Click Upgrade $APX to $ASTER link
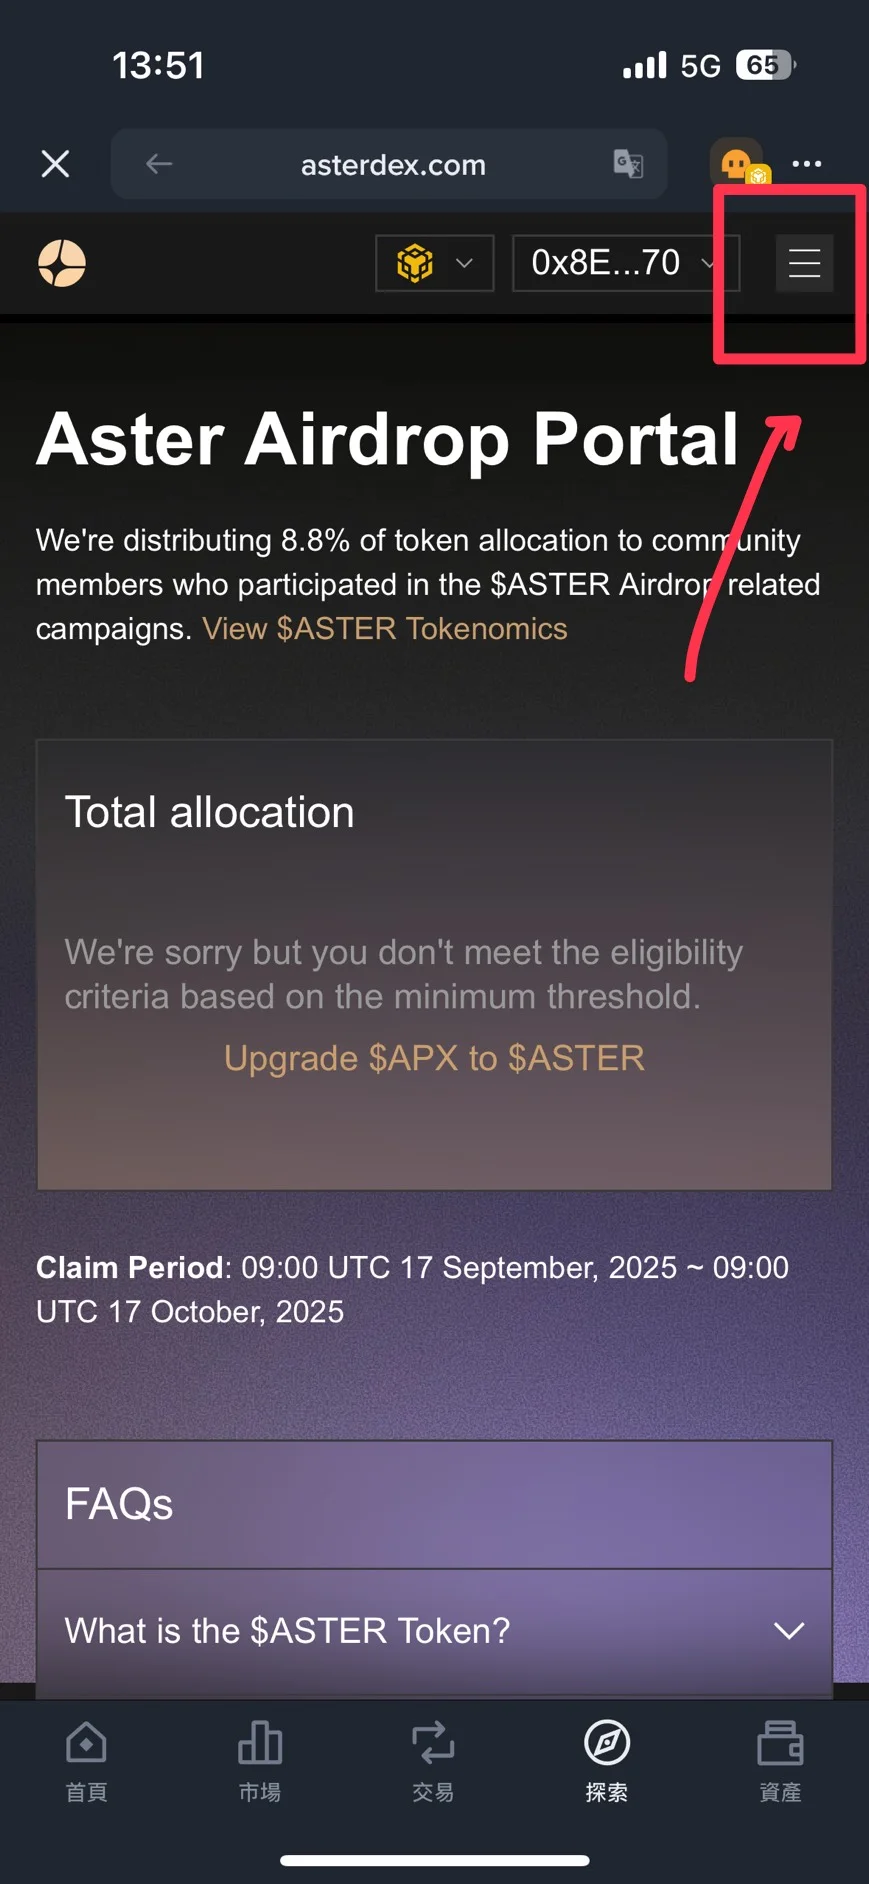The image size is (869, 1884). [434, 1058]
